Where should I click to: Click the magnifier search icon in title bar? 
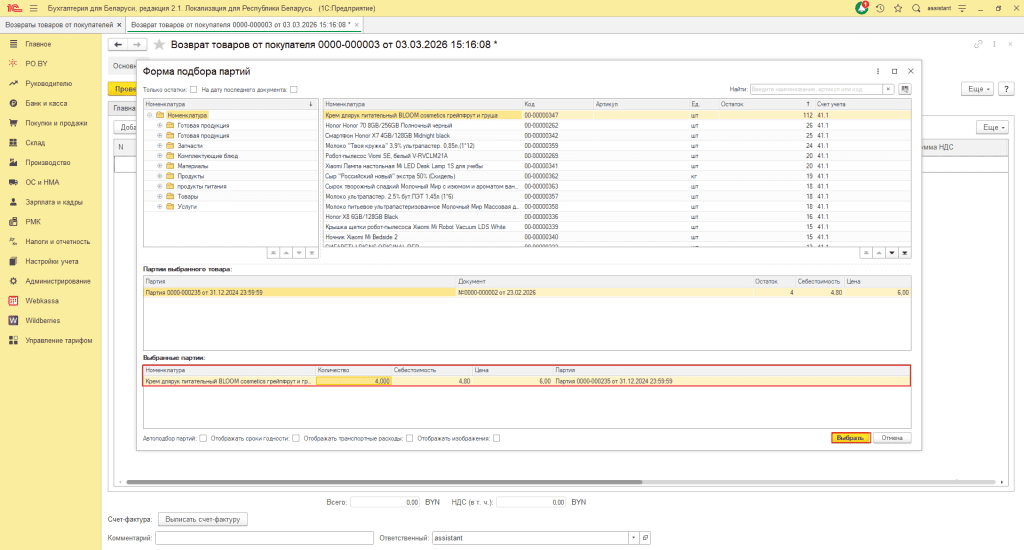point(918,8)
